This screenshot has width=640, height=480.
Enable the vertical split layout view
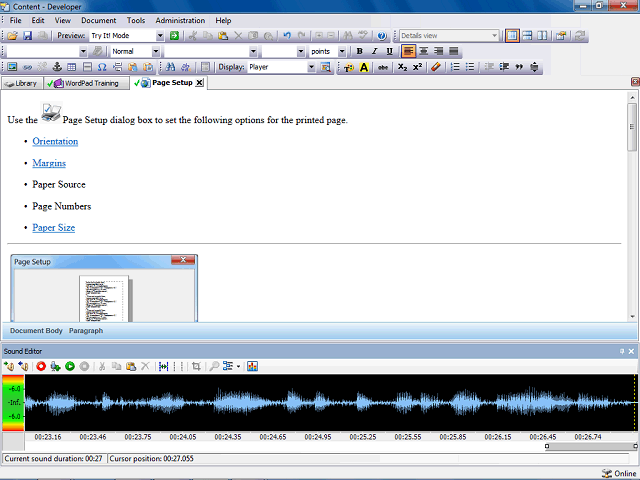pos(542,36)
